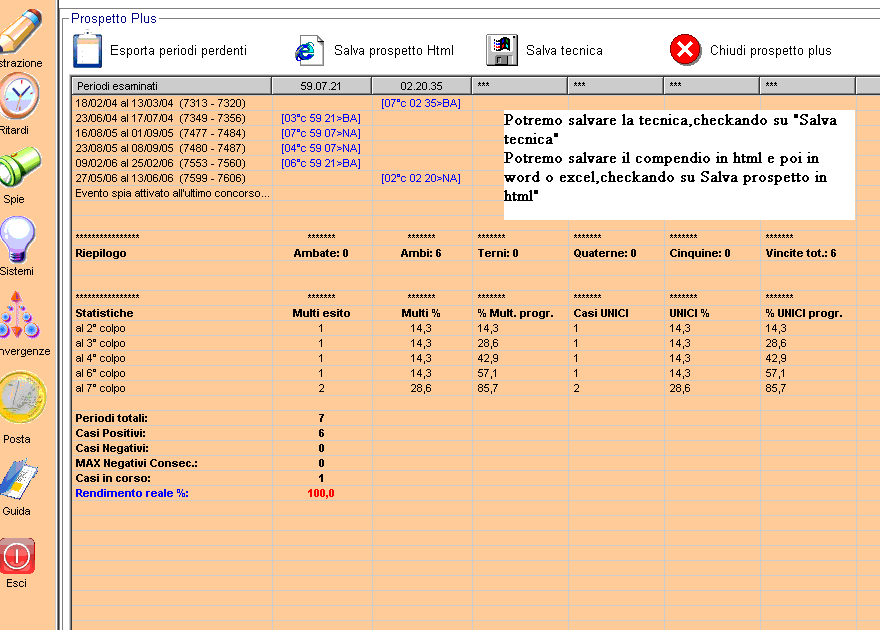The image size is (880, 630).
Task: Click result [07°c 59 07>NA]
Action: 321,134
